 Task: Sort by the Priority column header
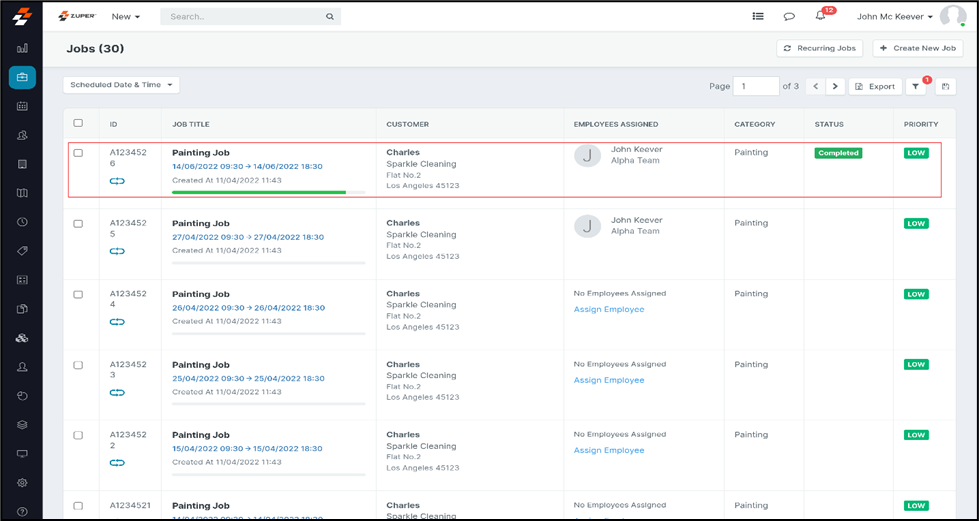(920, 125)
